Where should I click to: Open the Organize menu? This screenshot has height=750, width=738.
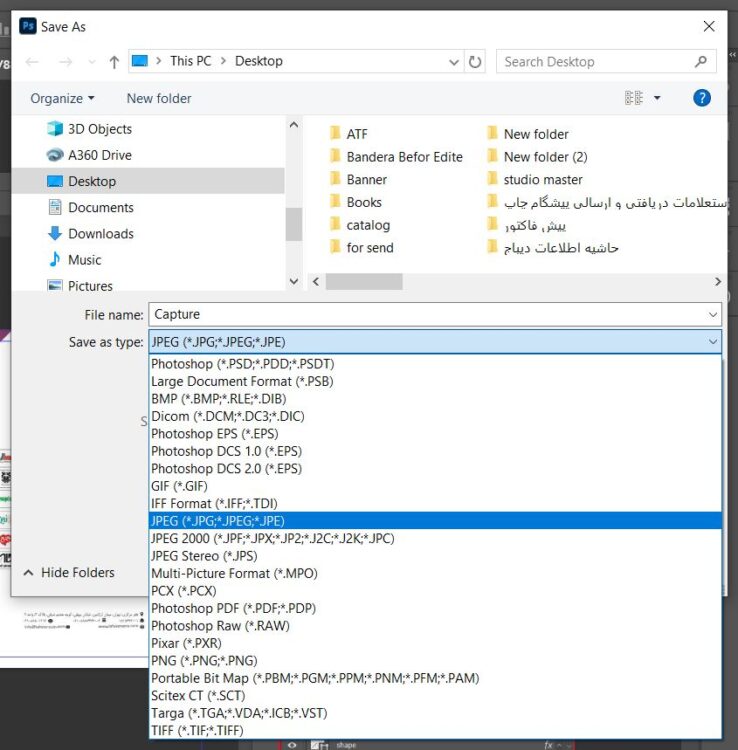62,99
